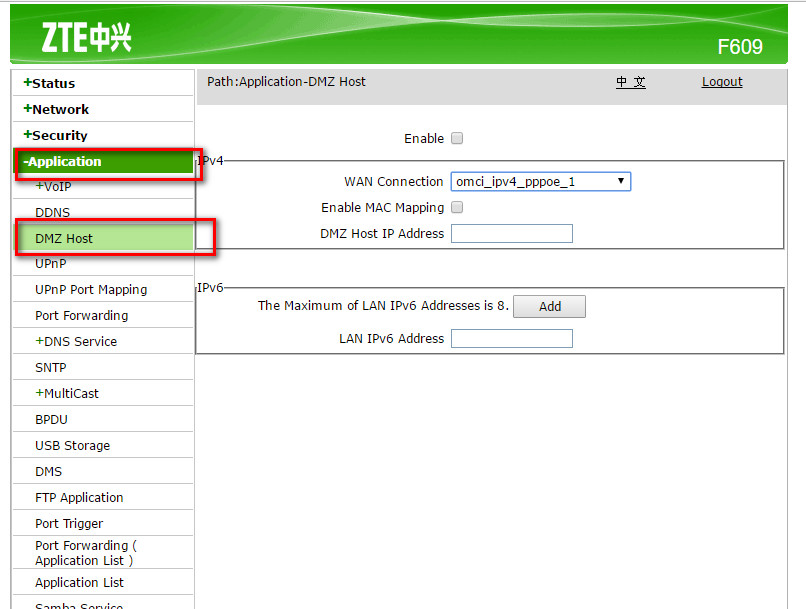
Task: Open the DMS page
Action: coord(48,471)
